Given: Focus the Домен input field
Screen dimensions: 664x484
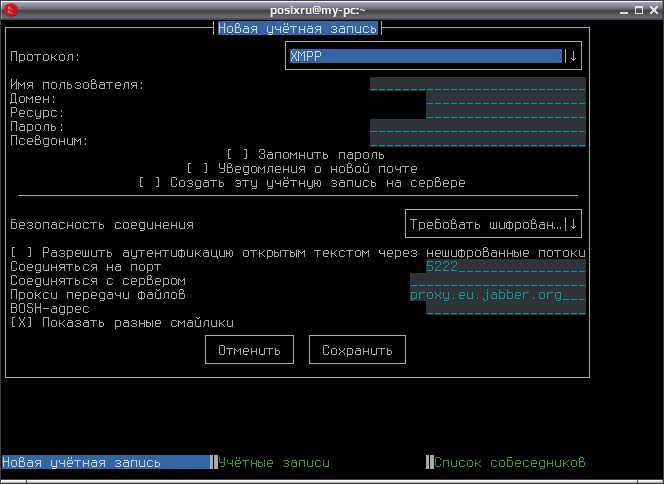Looking at the screenshot, I should coord(506,98).
